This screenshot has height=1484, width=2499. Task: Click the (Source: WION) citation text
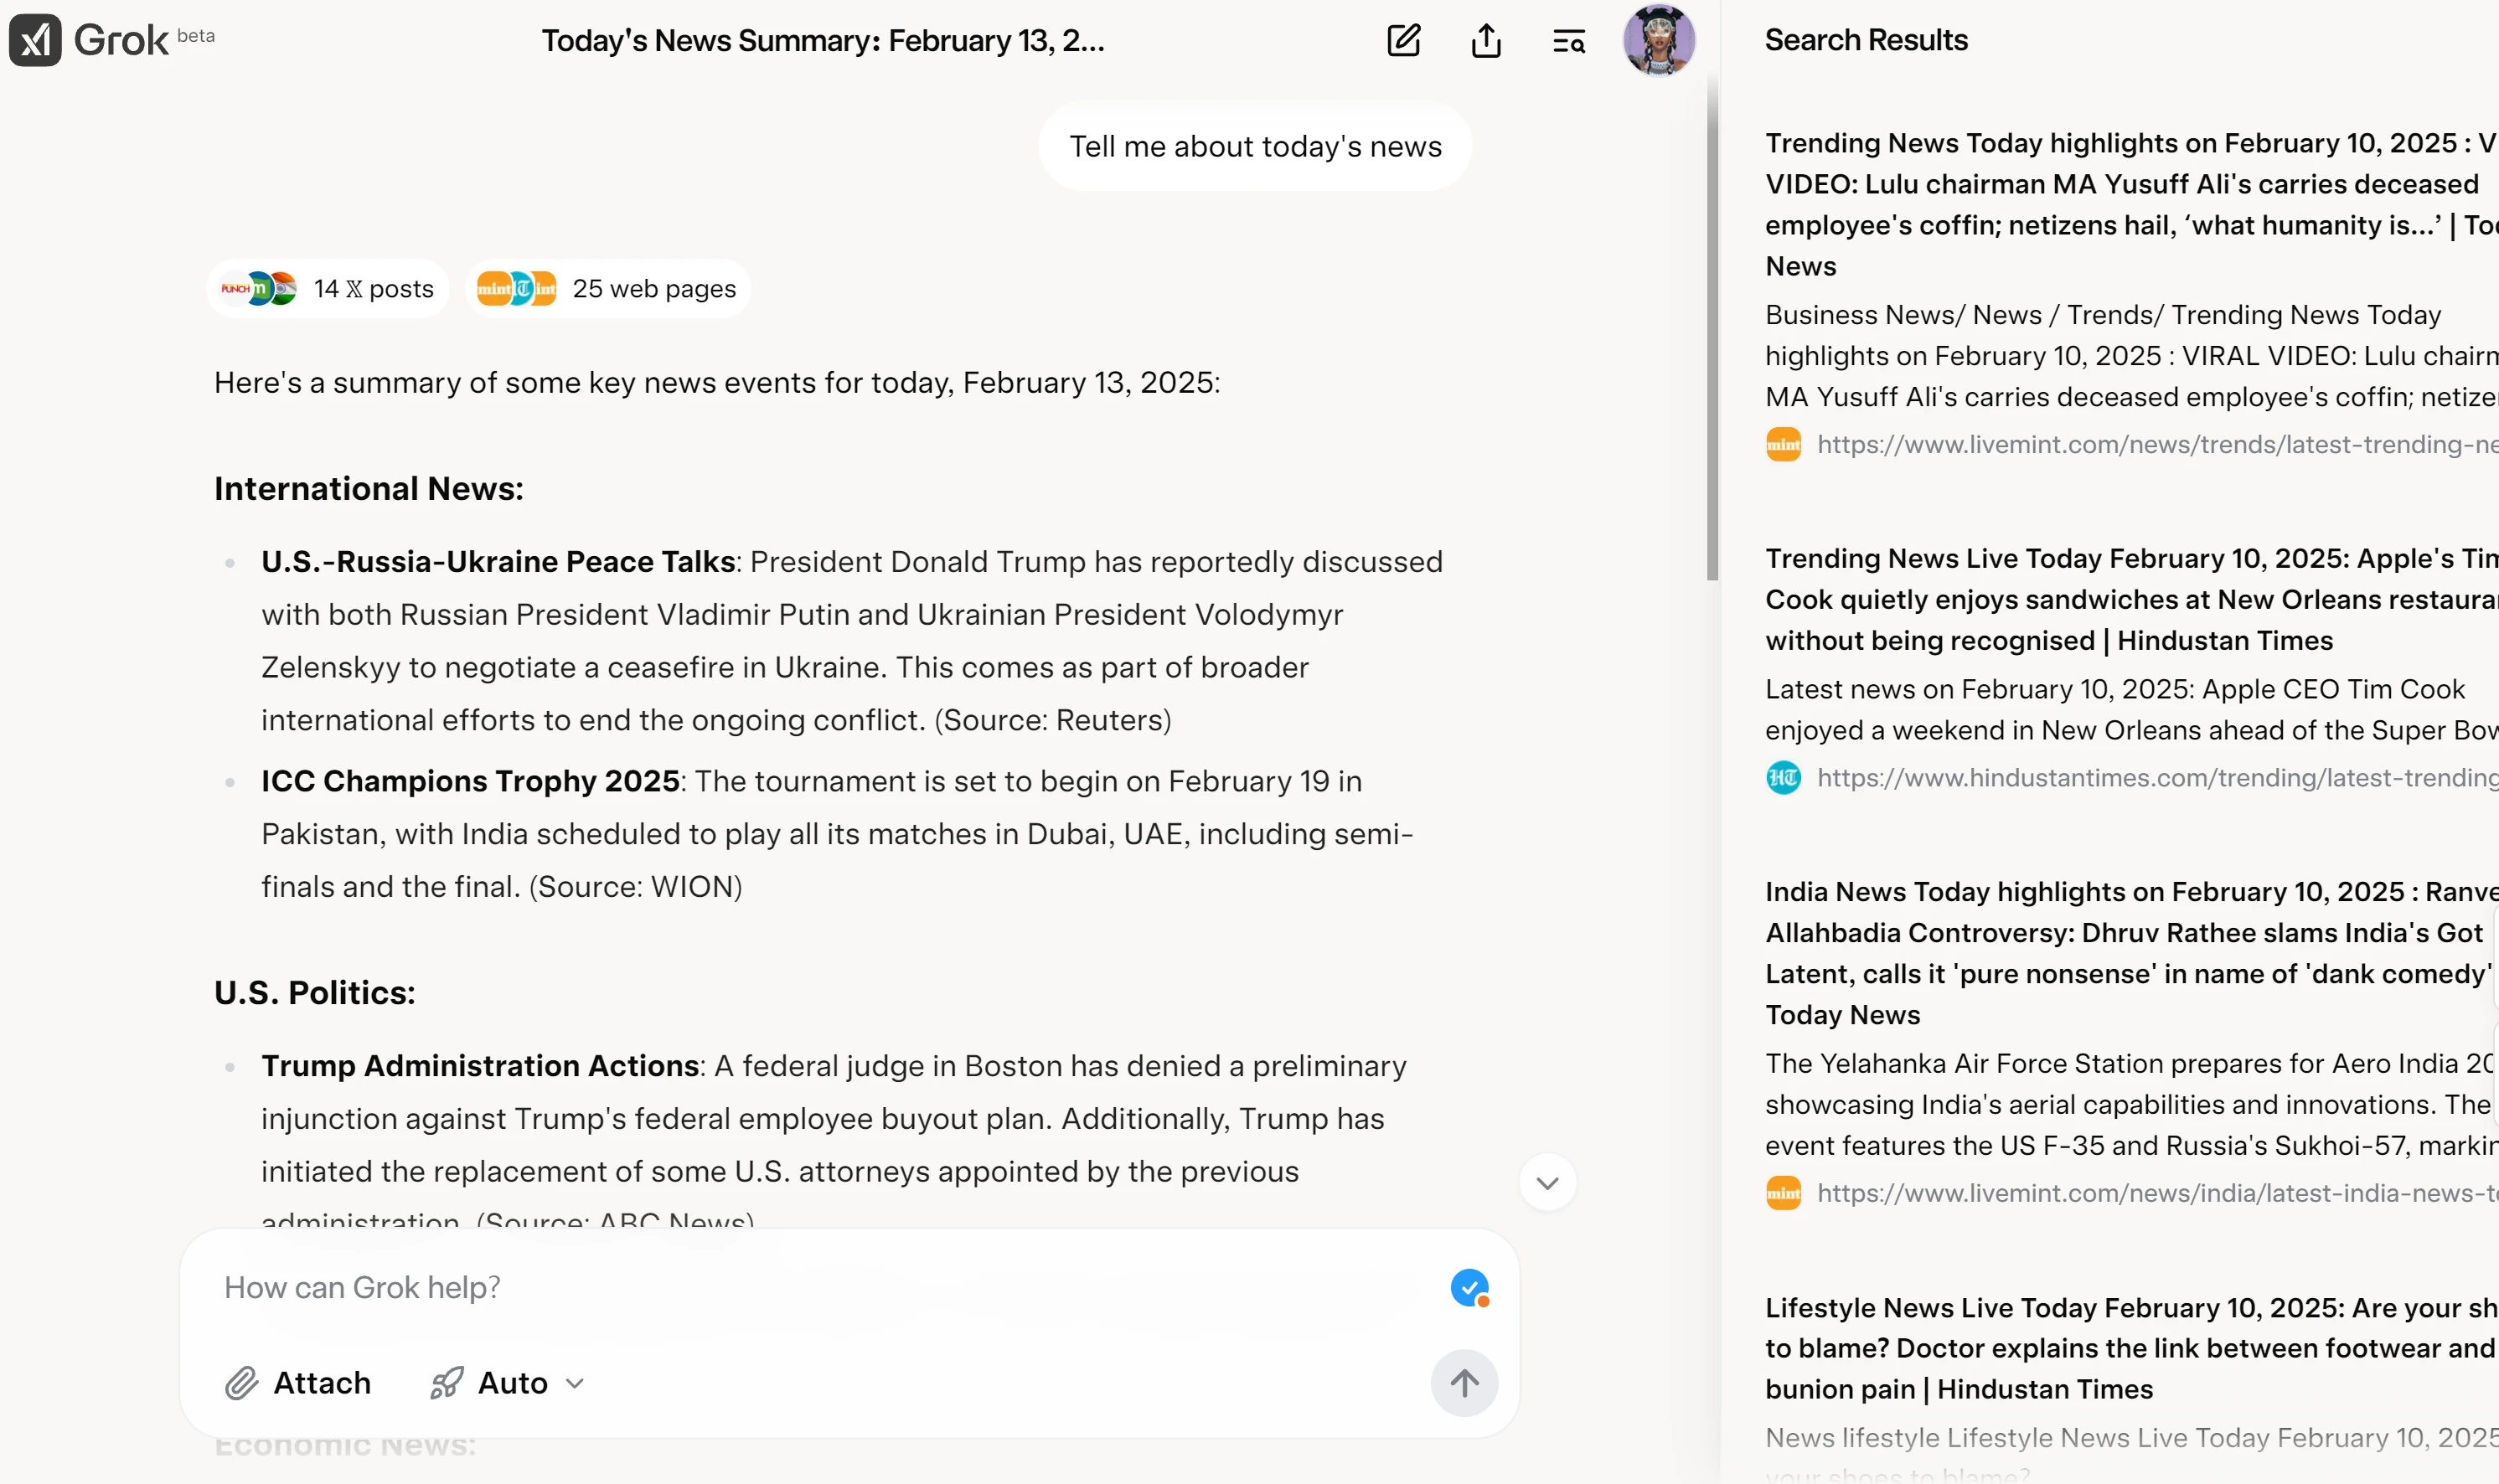pos(635,887)
